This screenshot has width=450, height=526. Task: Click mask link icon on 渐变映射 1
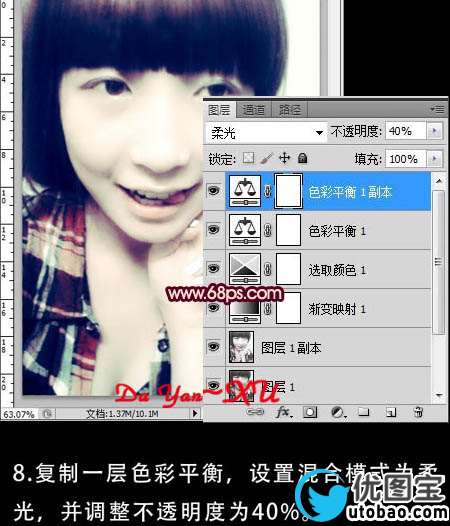pyautogui.click(x=268, y=309)
